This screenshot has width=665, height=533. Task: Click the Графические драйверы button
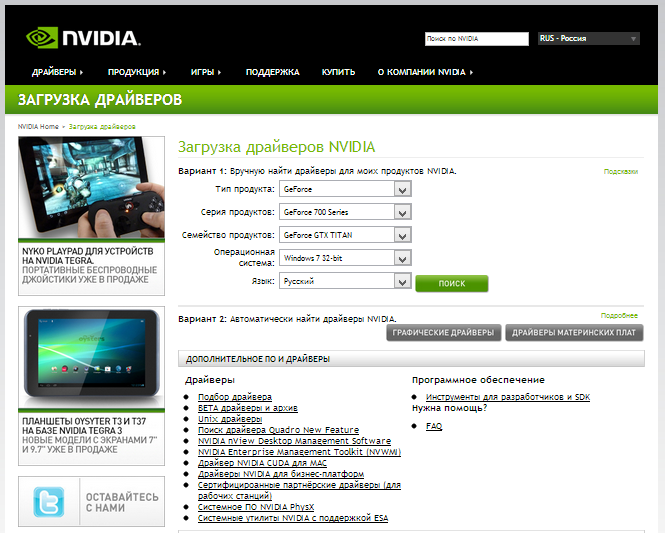coord(443,333)
